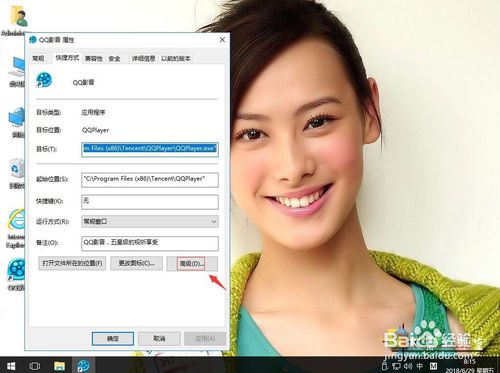Screen dimensions: 500x373
Task: Expand the 运行方式 dropdown
Action: 150,222
